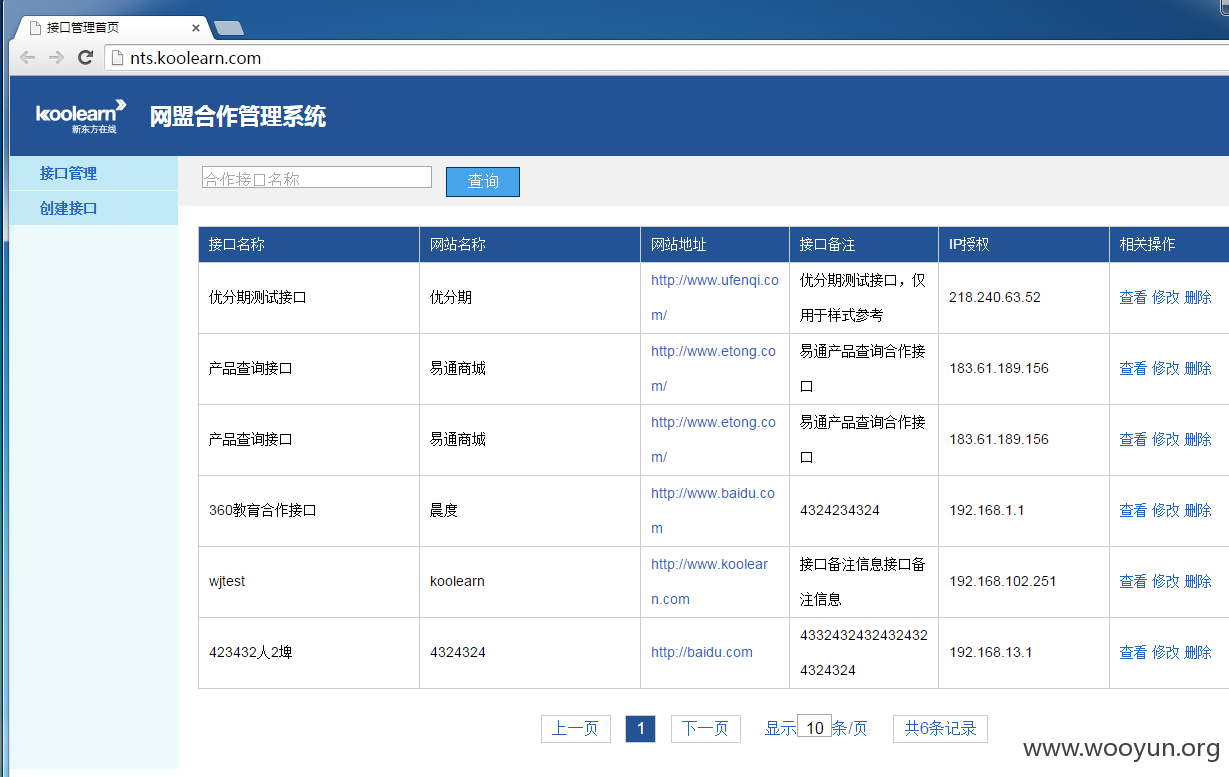Go to previous page via 上一页
1229x777 pixels.
575,728
